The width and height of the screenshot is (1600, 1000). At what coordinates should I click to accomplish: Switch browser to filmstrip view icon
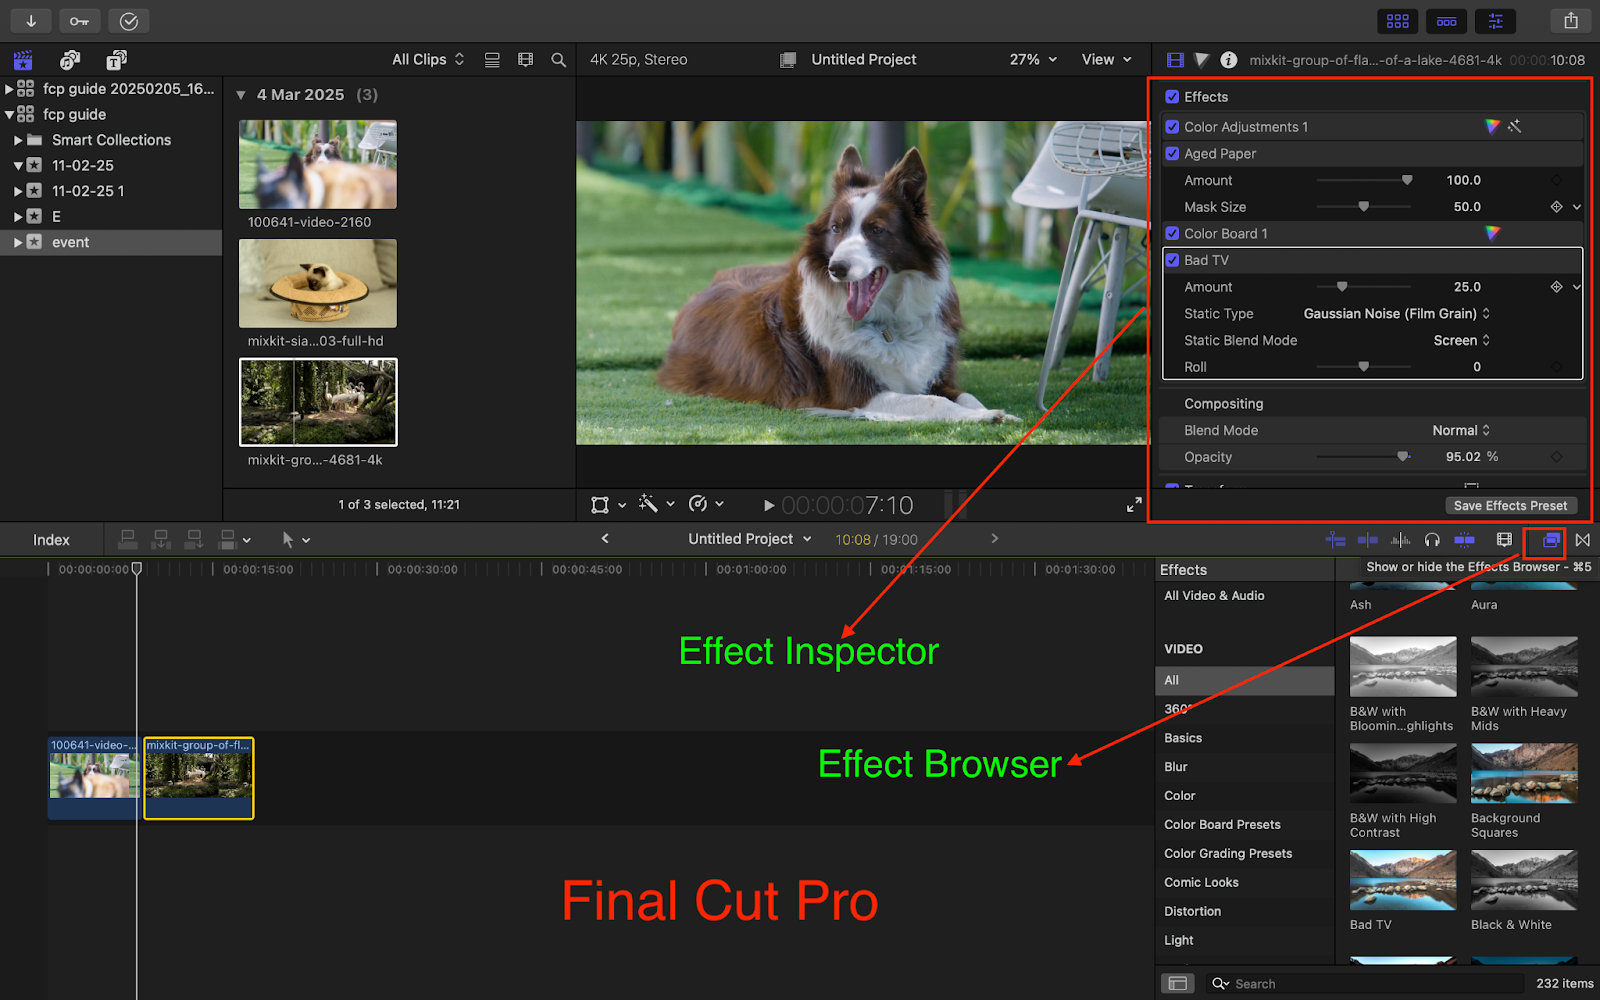[525, 60]
